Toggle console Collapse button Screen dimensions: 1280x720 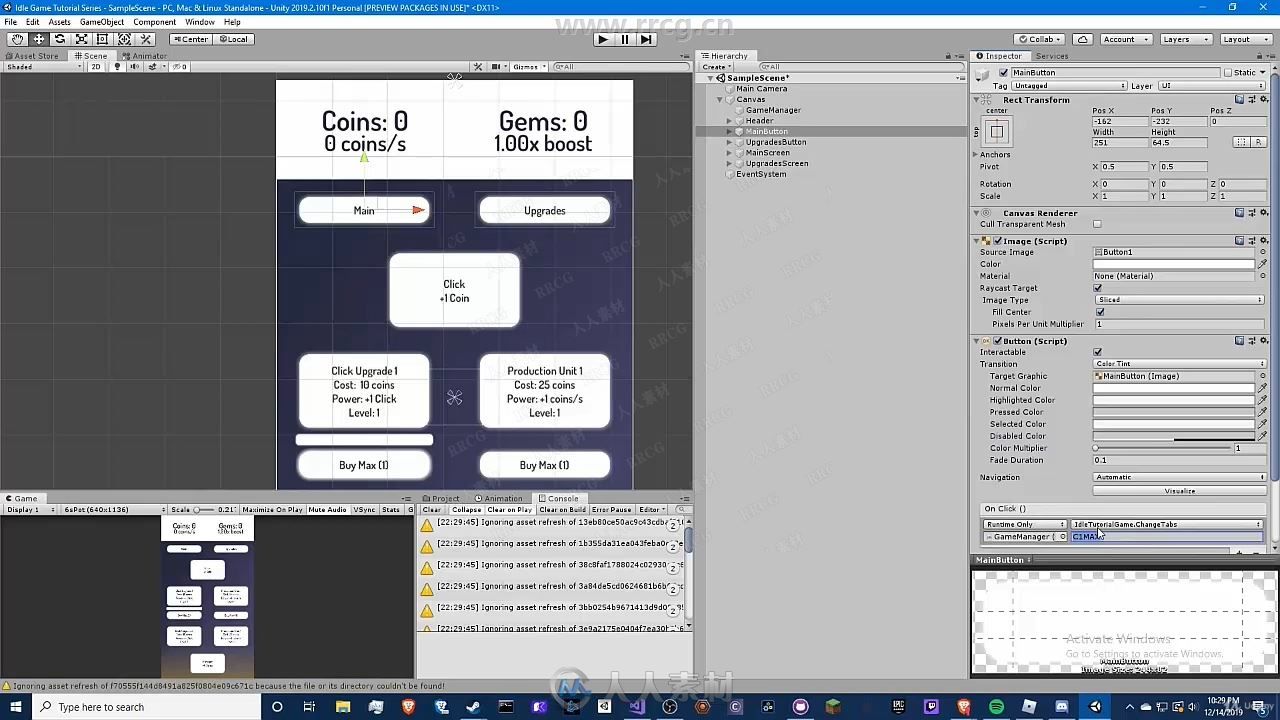point(466,510)
